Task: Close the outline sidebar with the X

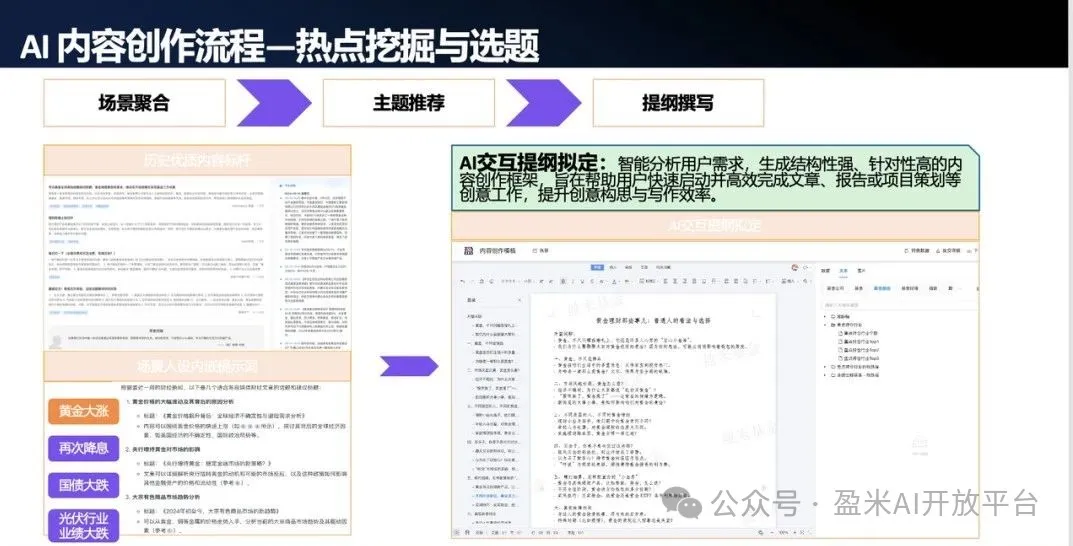Action: pos(519,300)
